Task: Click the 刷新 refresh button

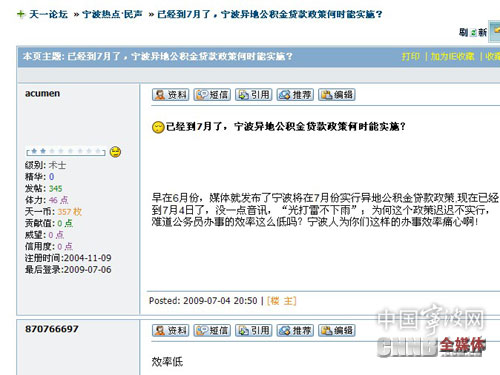Action: (x=473, y=32)
